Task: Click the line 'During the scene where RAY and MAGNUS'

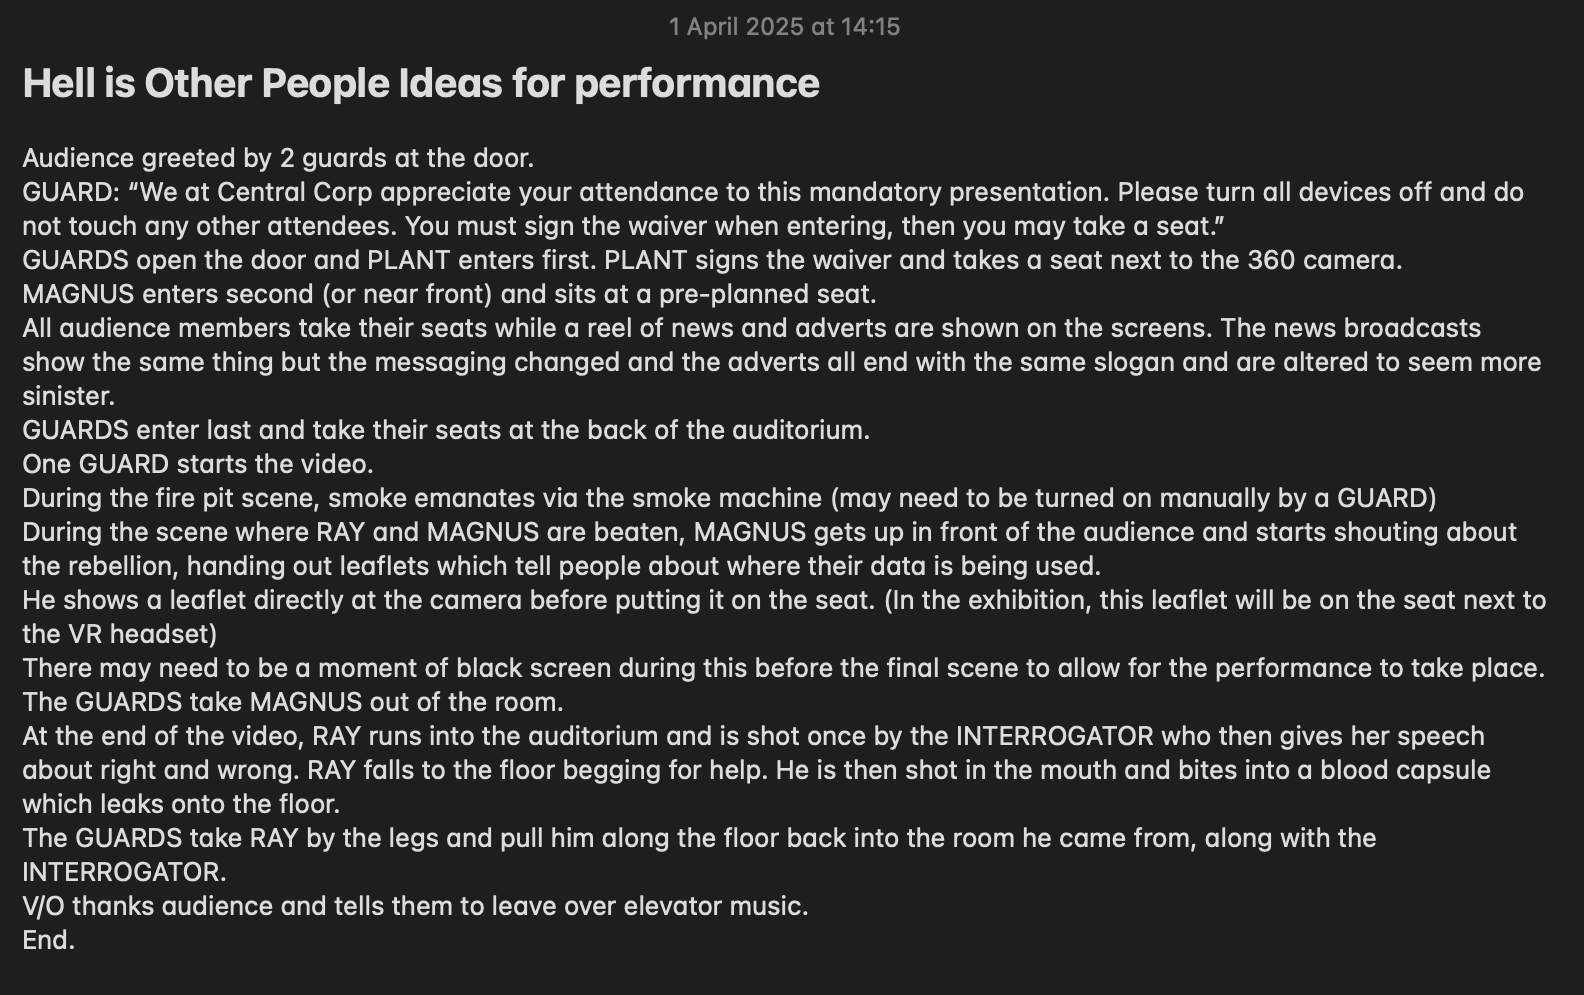Action: pos(769,533)
